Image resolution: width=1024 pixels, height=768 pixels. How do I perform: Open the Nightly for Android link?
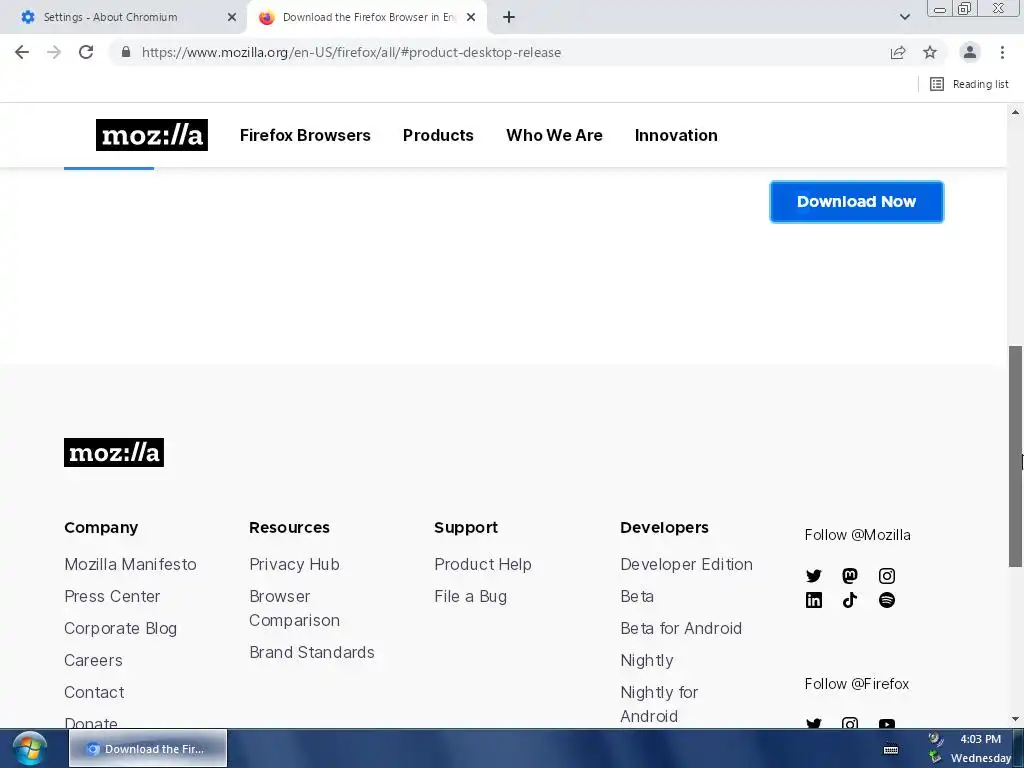(x=659, y=704)
